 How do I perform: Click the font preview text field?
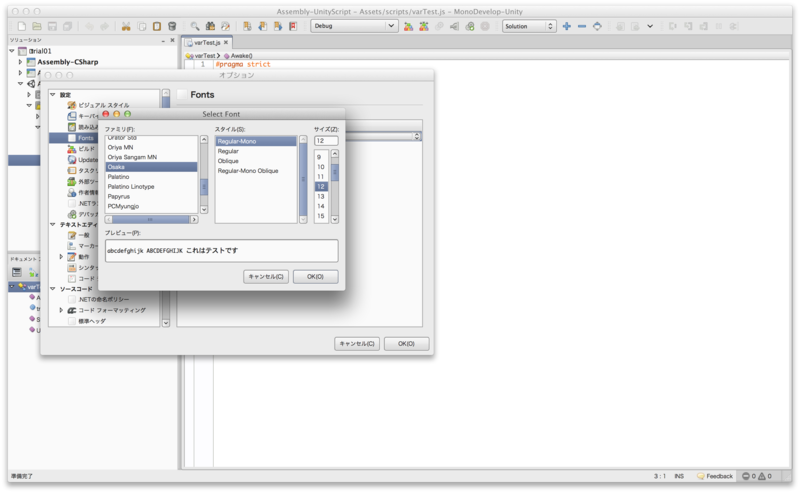pyautogui.click(x=221, y=251)
